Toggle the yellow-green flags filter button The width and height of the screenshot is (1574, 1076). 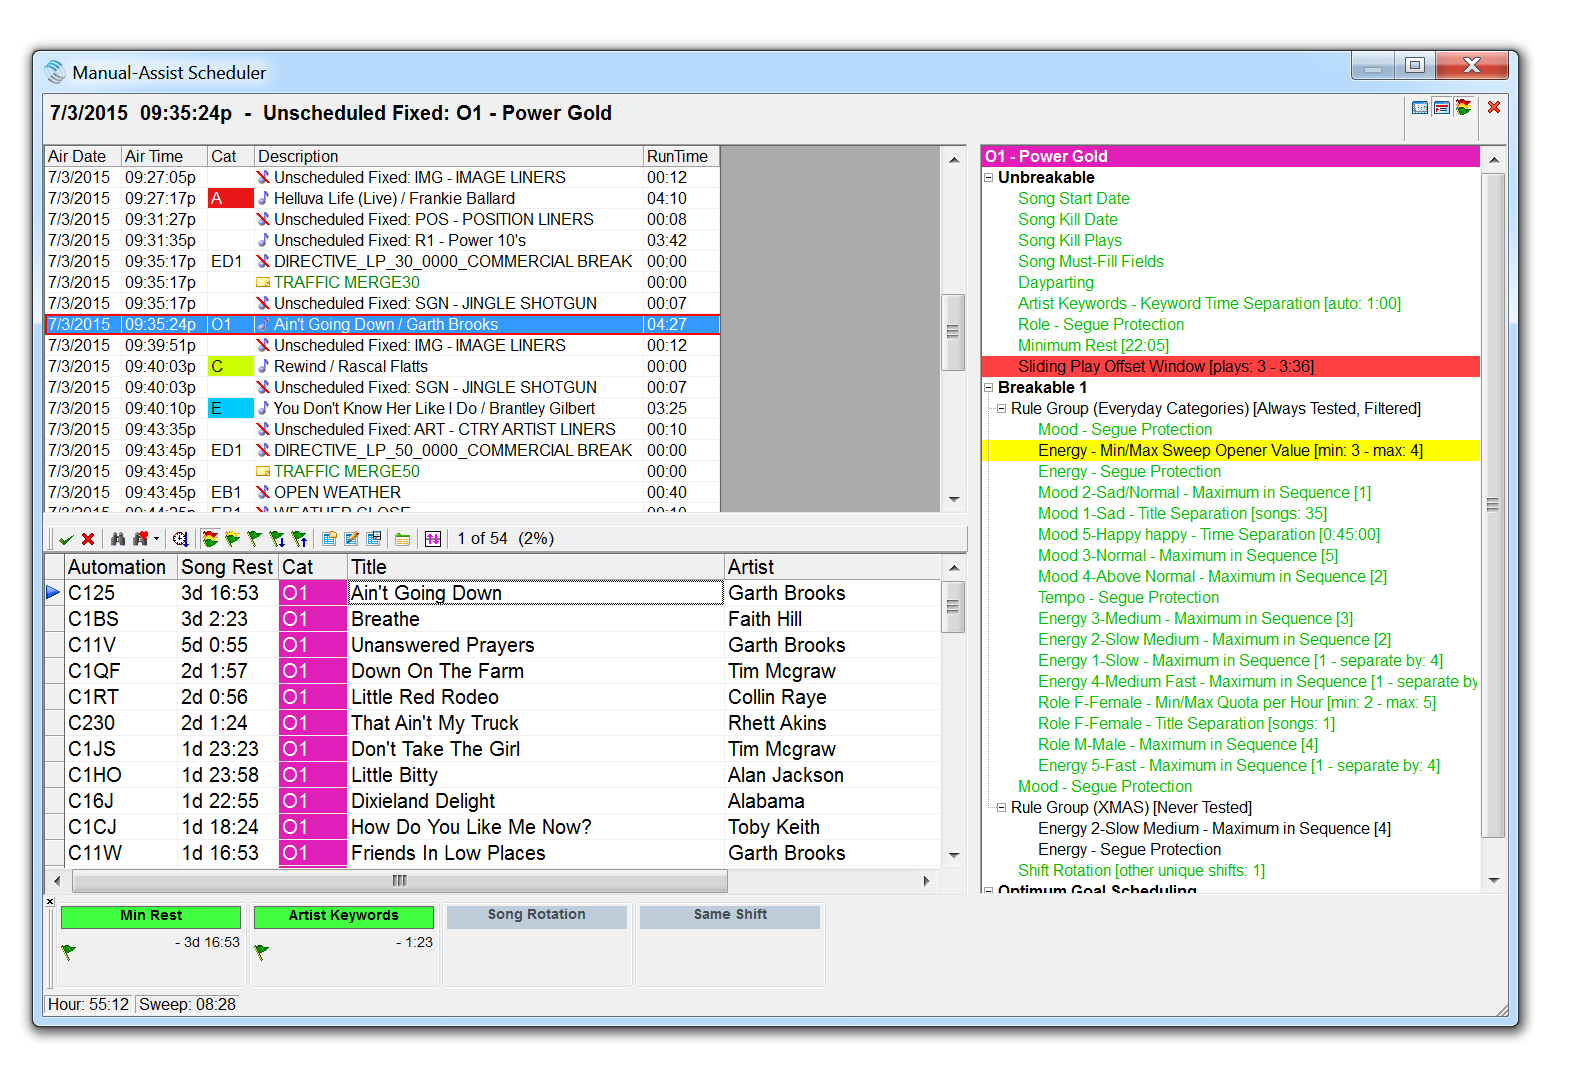click(x=232, y=539)
